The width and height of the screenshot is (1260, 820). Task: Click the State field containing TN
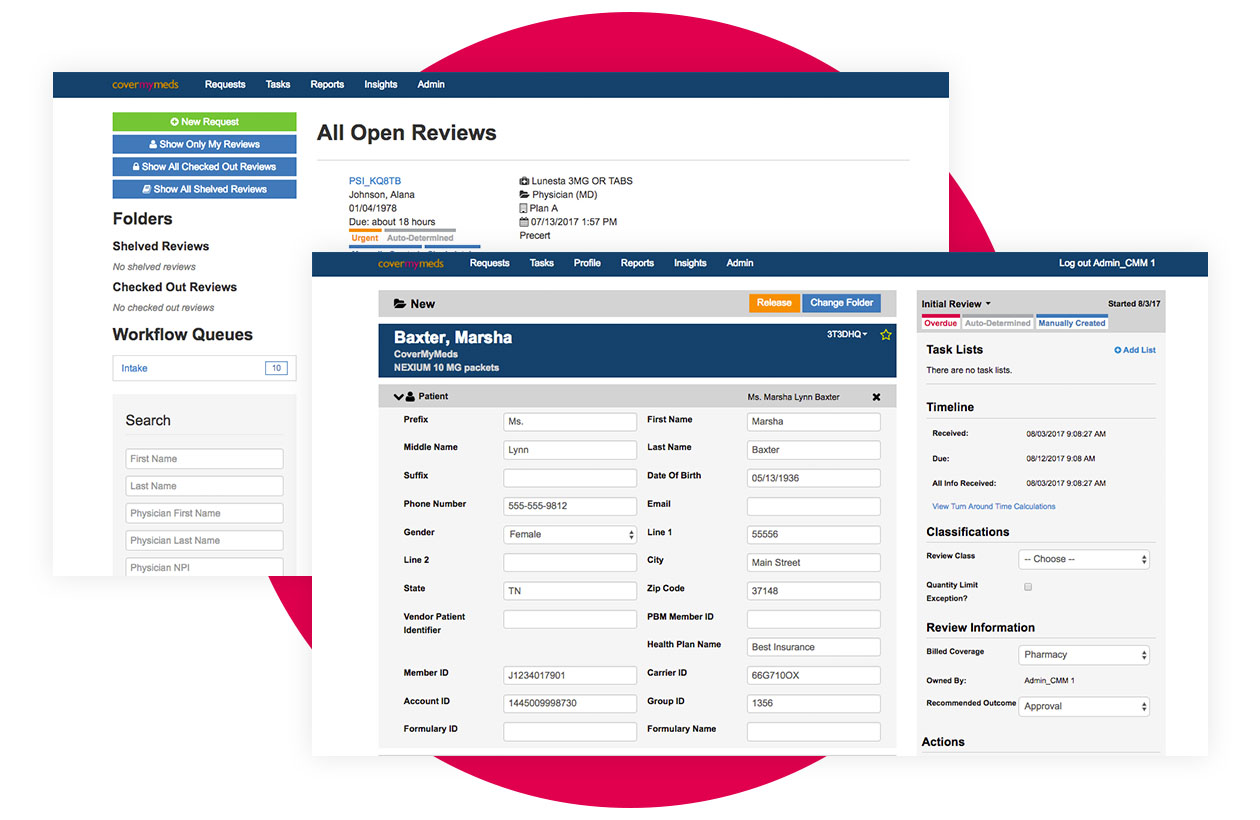pyautogui.click(x=570, y=591)
